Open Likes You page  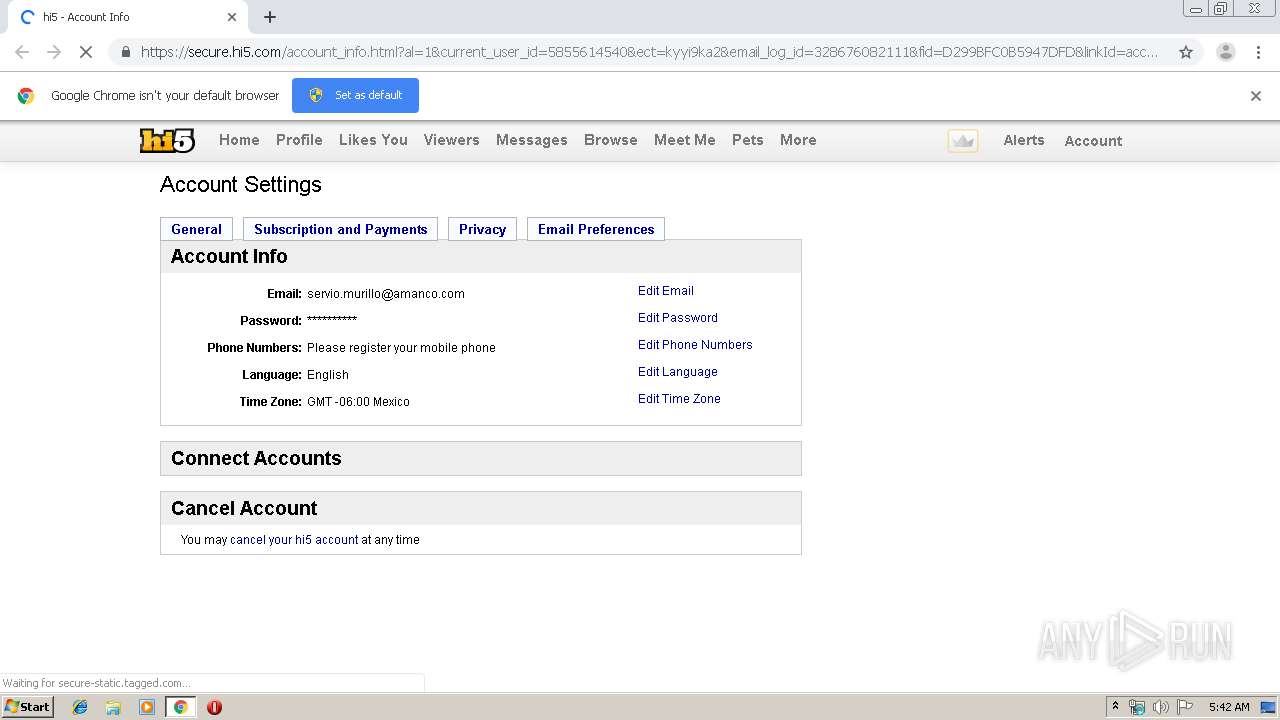tap(373, 140)
